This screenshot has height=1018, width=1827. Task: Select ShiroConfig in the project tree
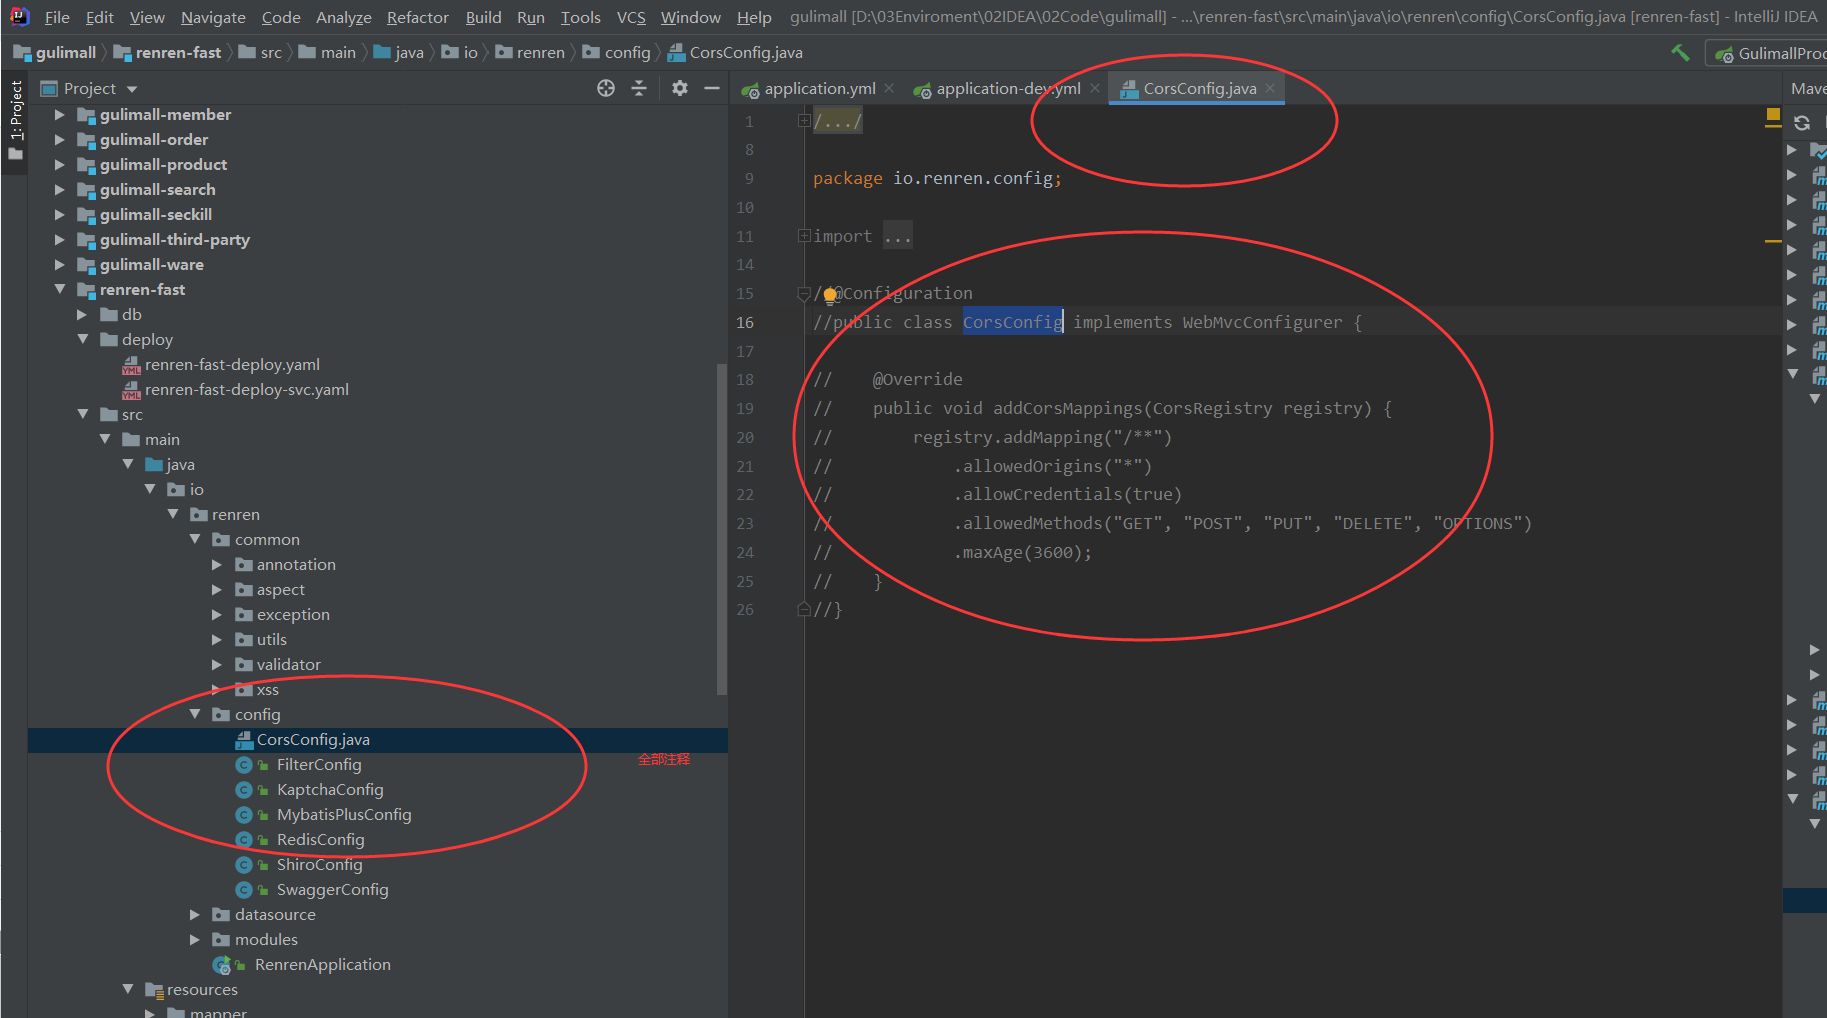[x=319, y=864]
